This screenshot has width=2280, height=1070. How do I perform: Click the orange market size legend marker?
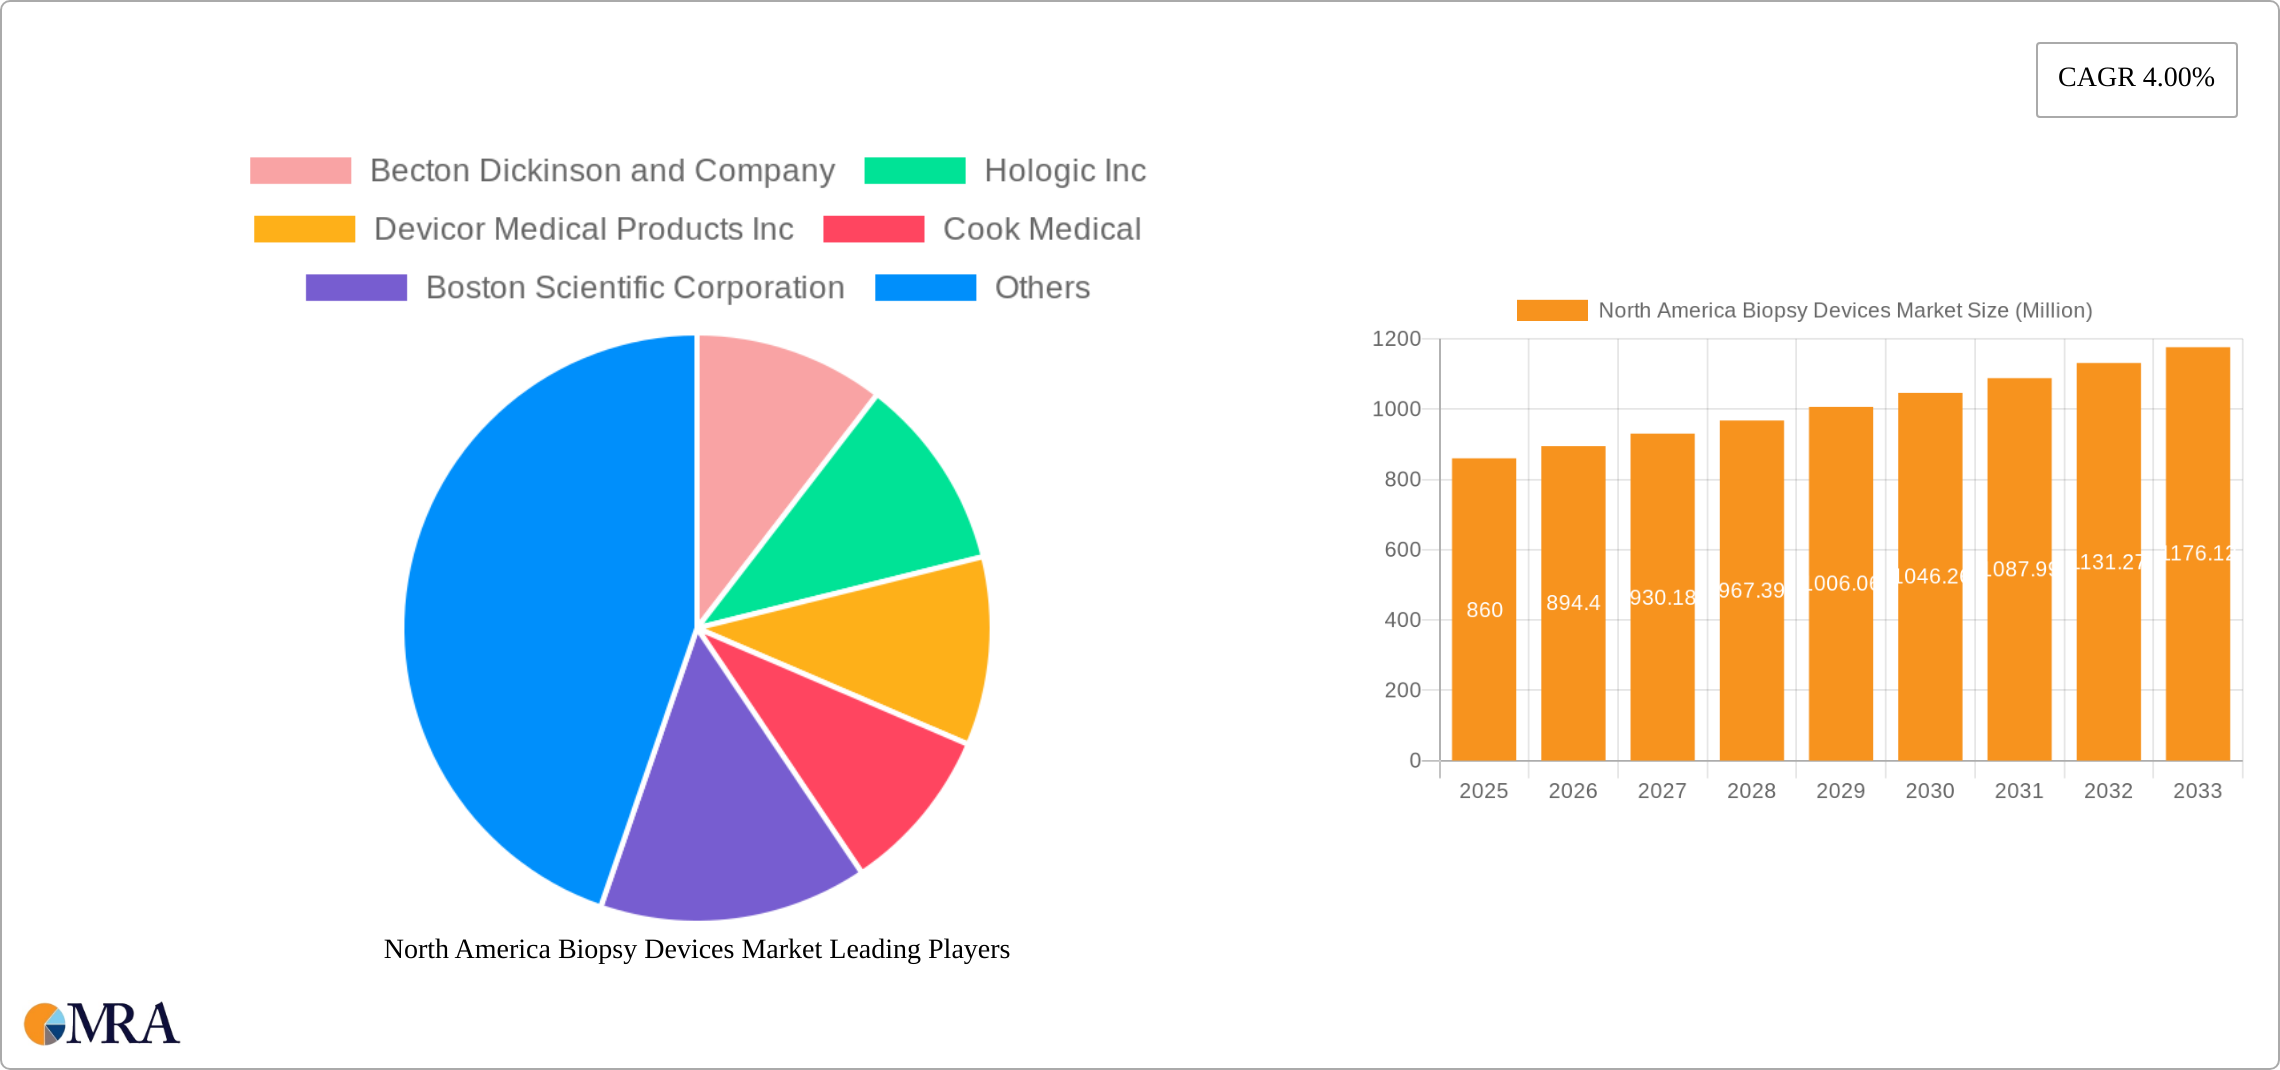click(1553, 311)
